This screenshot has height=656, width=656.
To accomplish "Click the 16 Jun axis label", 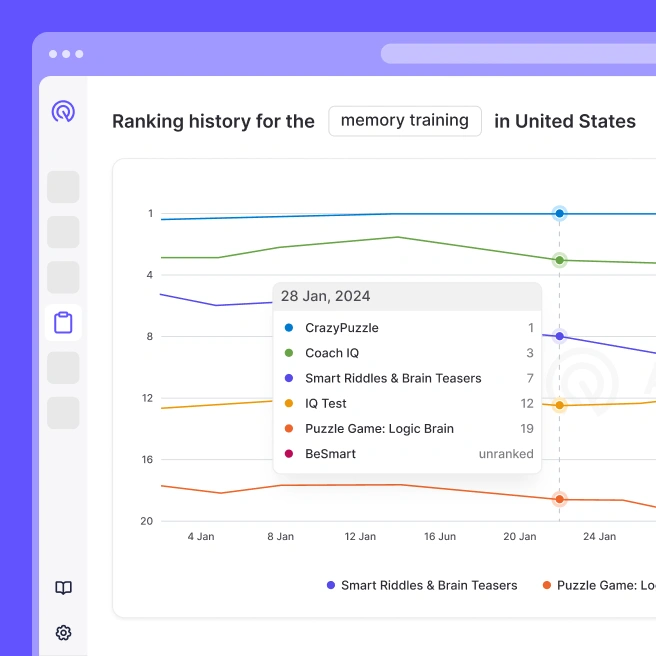I will [x=440, y=536].
